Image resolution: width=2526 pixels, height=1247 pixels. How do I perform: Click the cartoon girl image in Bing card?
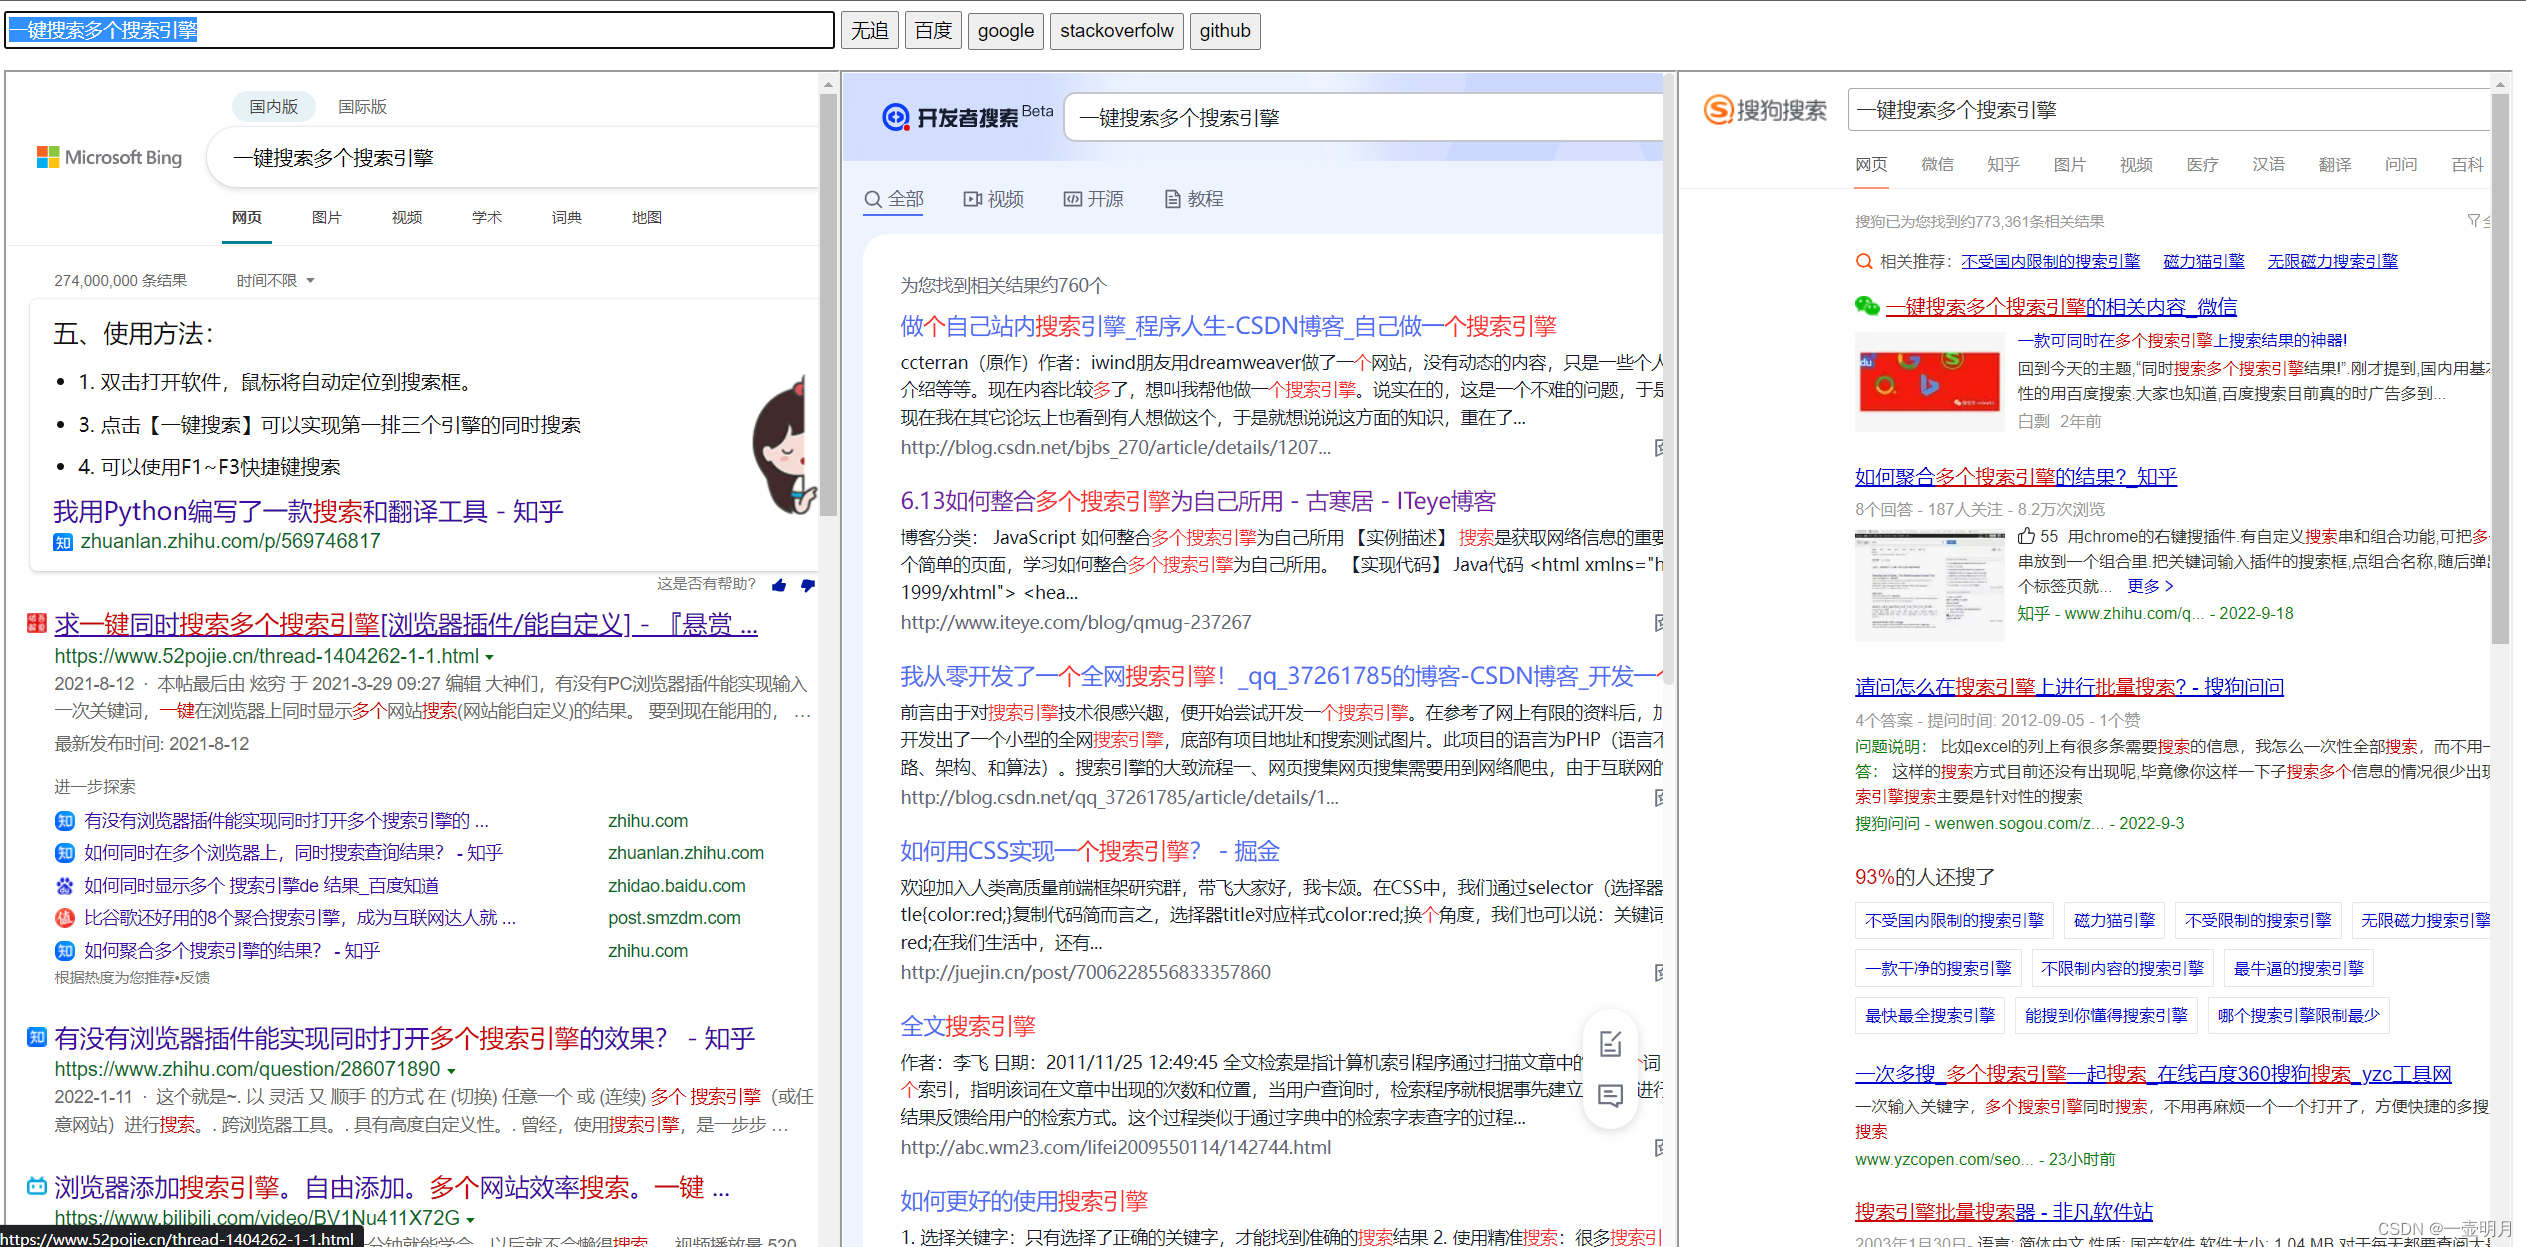click(x=785, y=445)
